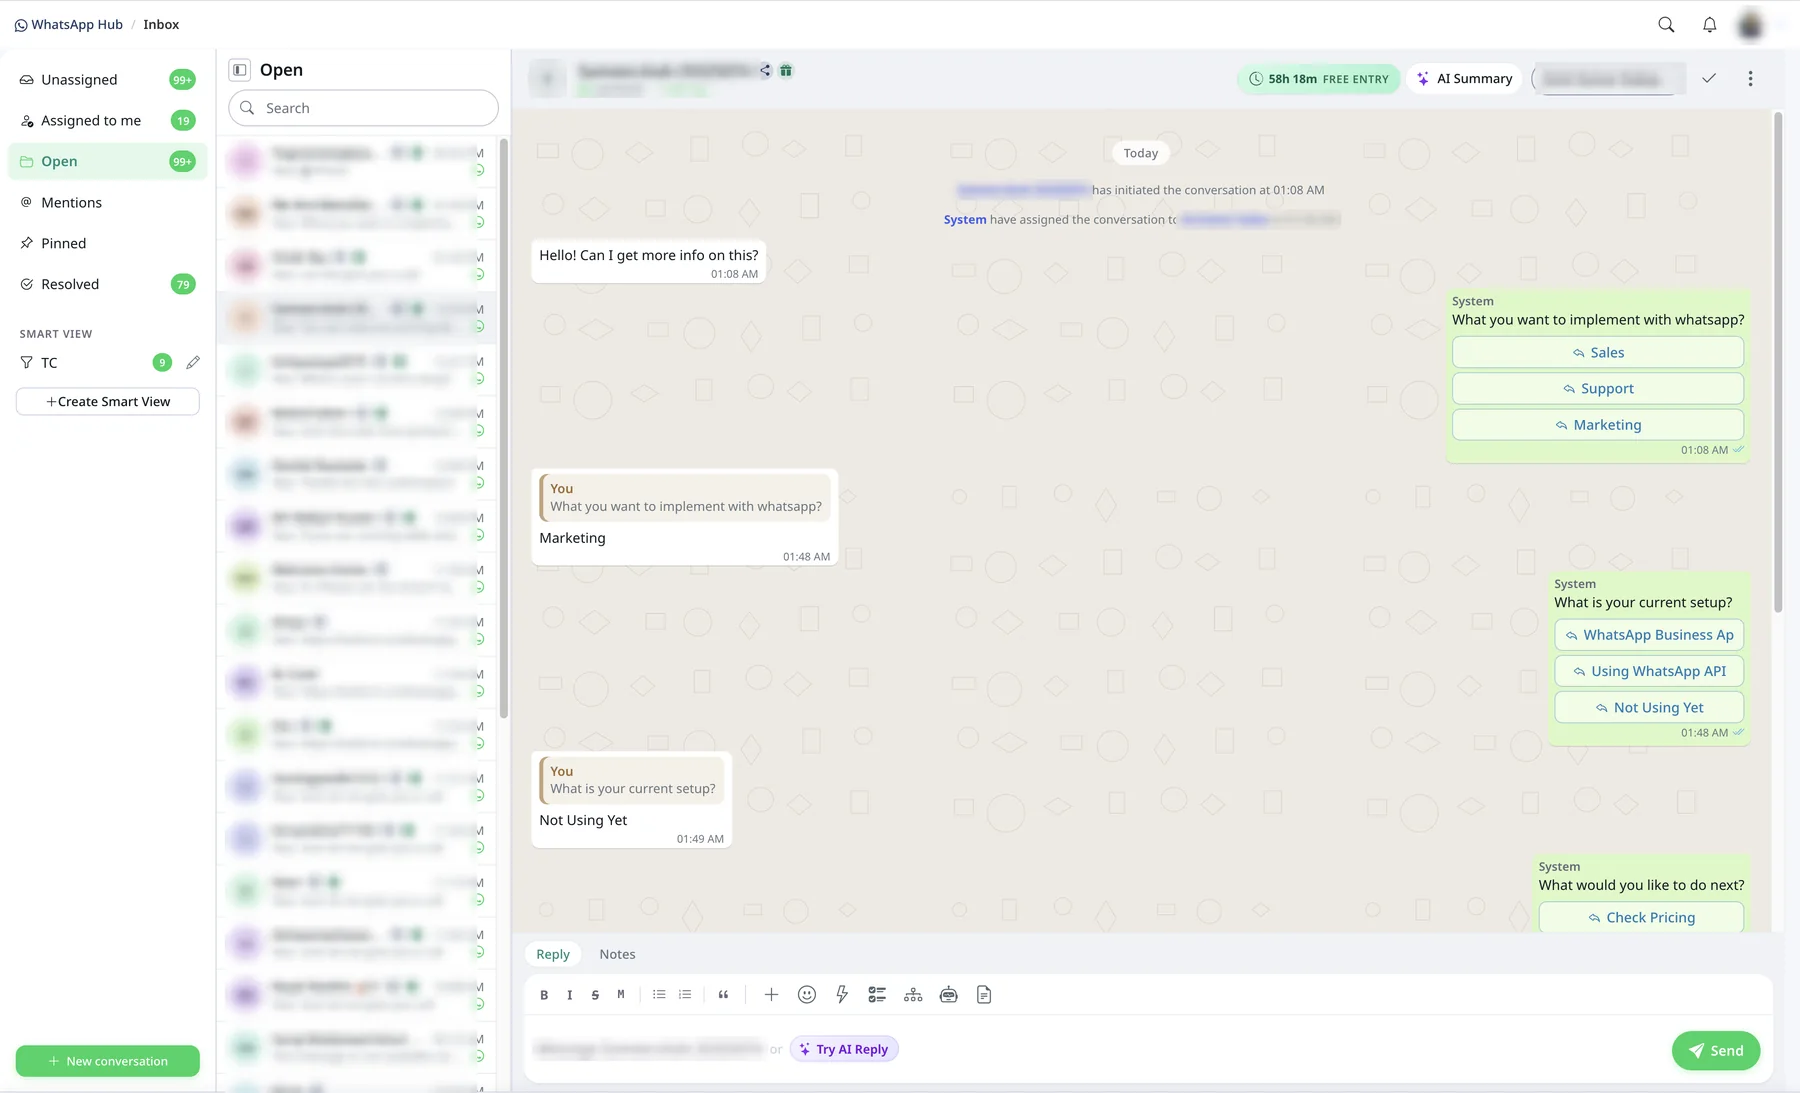The width and height of the screenshot is (1800, 1093).
Task: Open the Mentions view
Action: [x=108, y=203]
